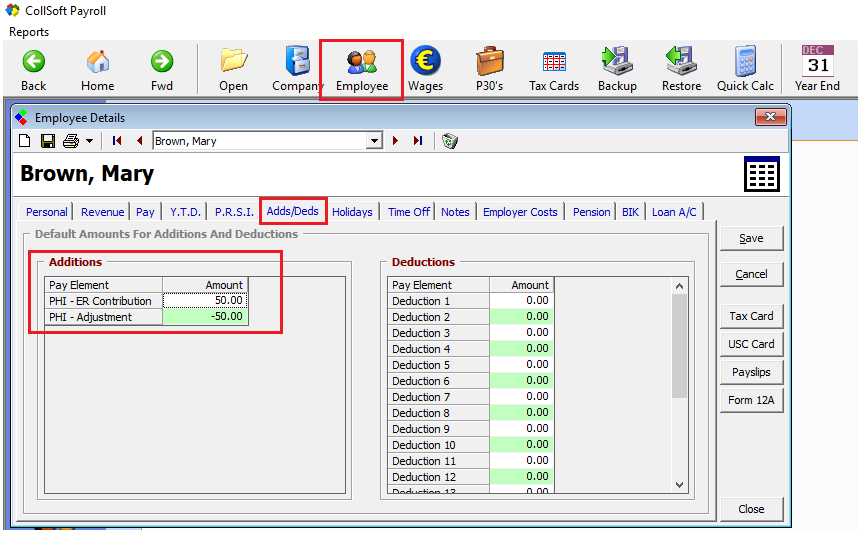The width and height of the screenshot is (862, 542).
Task: Open the Reports menu
Action: point(29,32)
